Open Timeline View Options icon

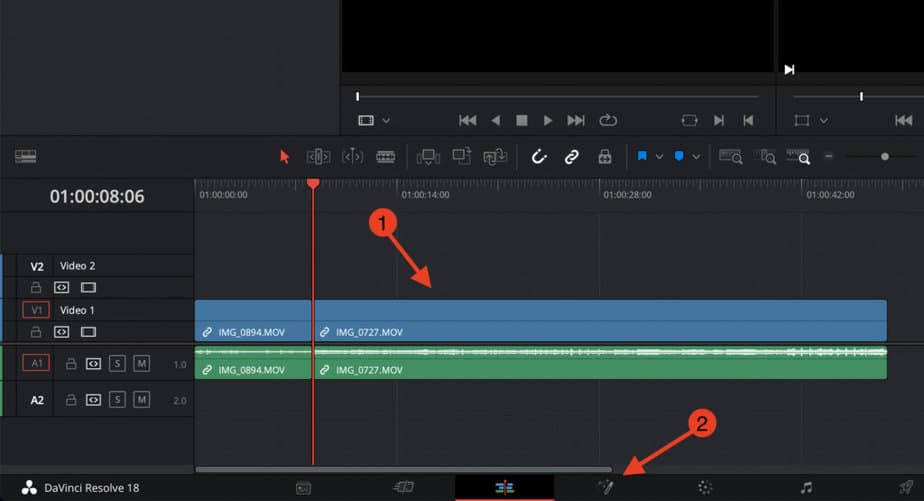(x=25, y=157)
